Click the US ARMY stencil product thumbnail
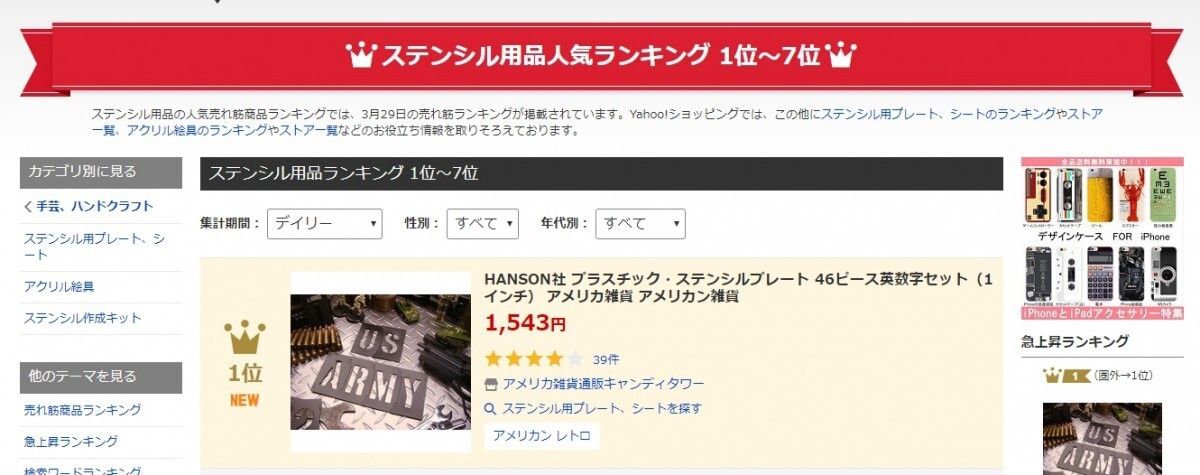 point(380,362)
